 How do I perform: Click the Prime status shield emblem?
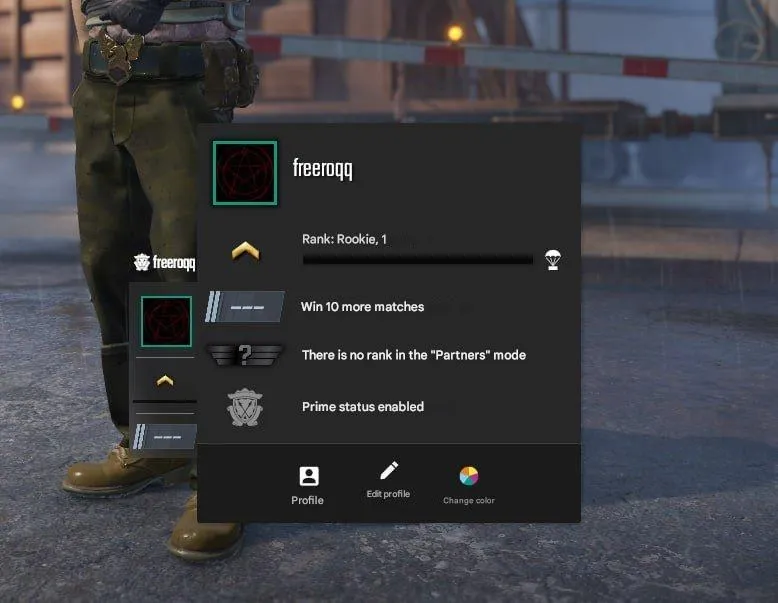point(245,408)
